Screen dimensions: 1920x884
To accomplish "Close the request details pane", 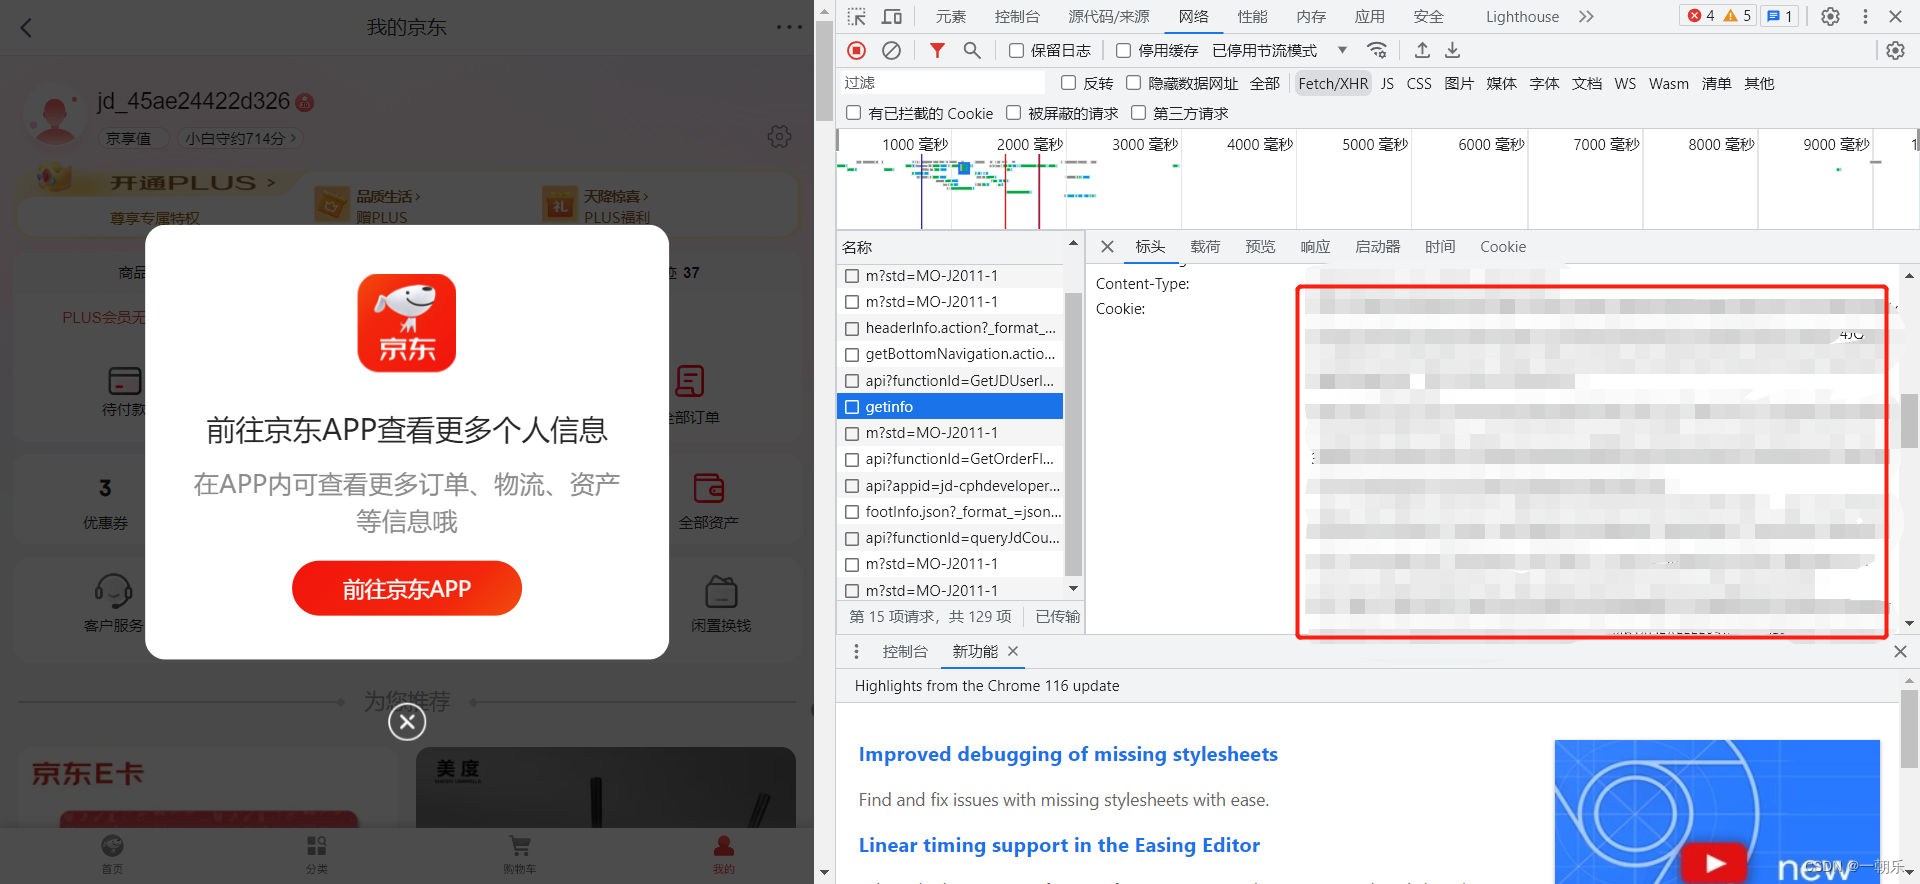I will (x=1107, y=246).
